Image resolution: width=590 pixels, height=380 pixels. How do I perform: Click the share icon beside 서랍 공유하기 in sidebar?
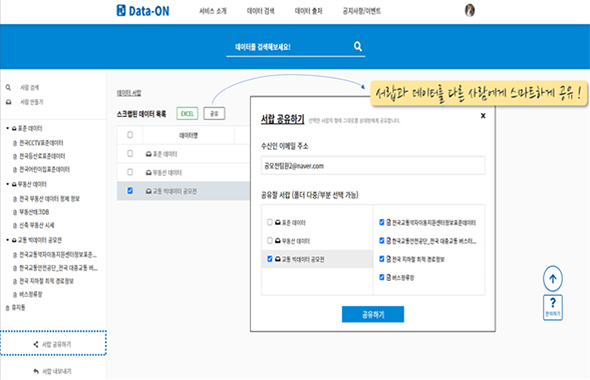coord(36,344)
